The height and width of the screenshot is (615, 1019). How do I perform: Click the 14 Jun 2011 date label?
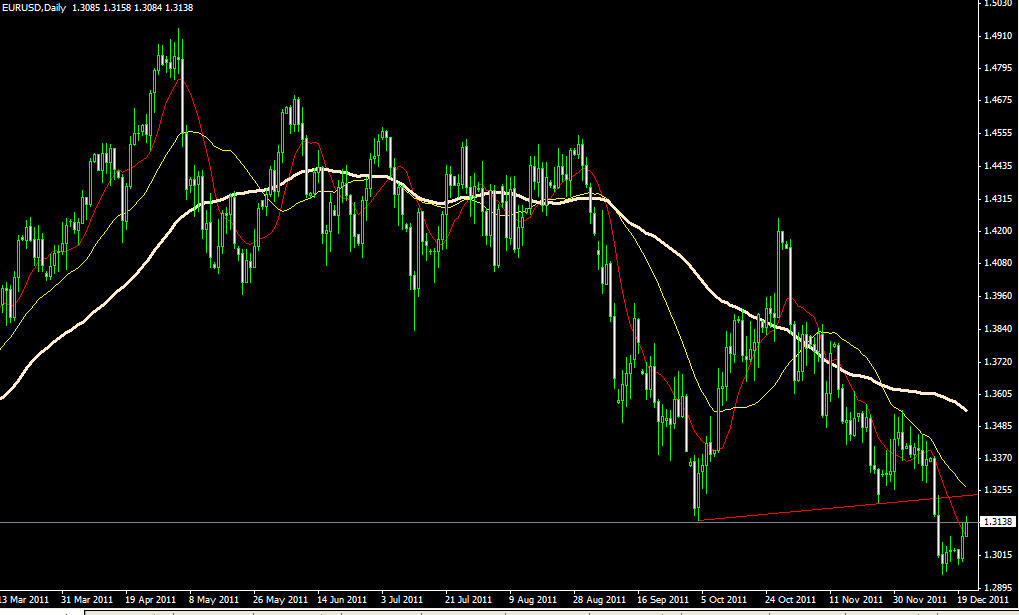(342, 599)
